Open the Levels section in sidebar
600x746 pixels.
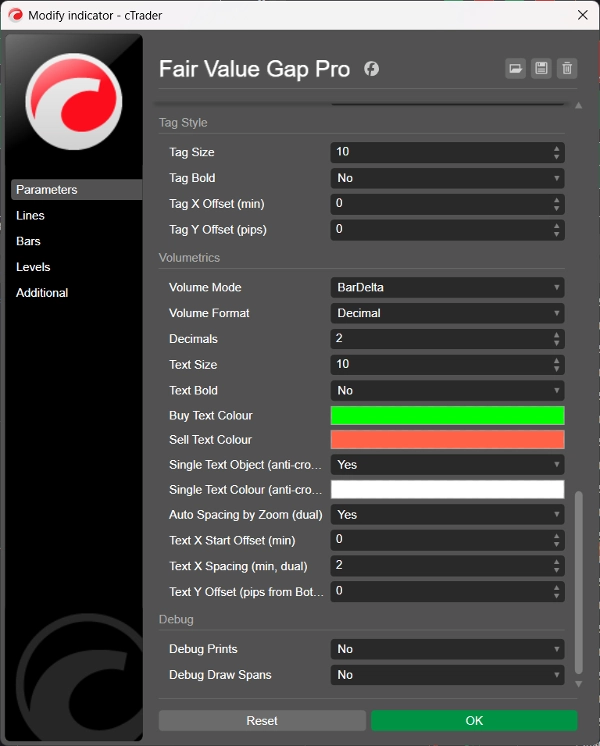click(x=33, y=267)
